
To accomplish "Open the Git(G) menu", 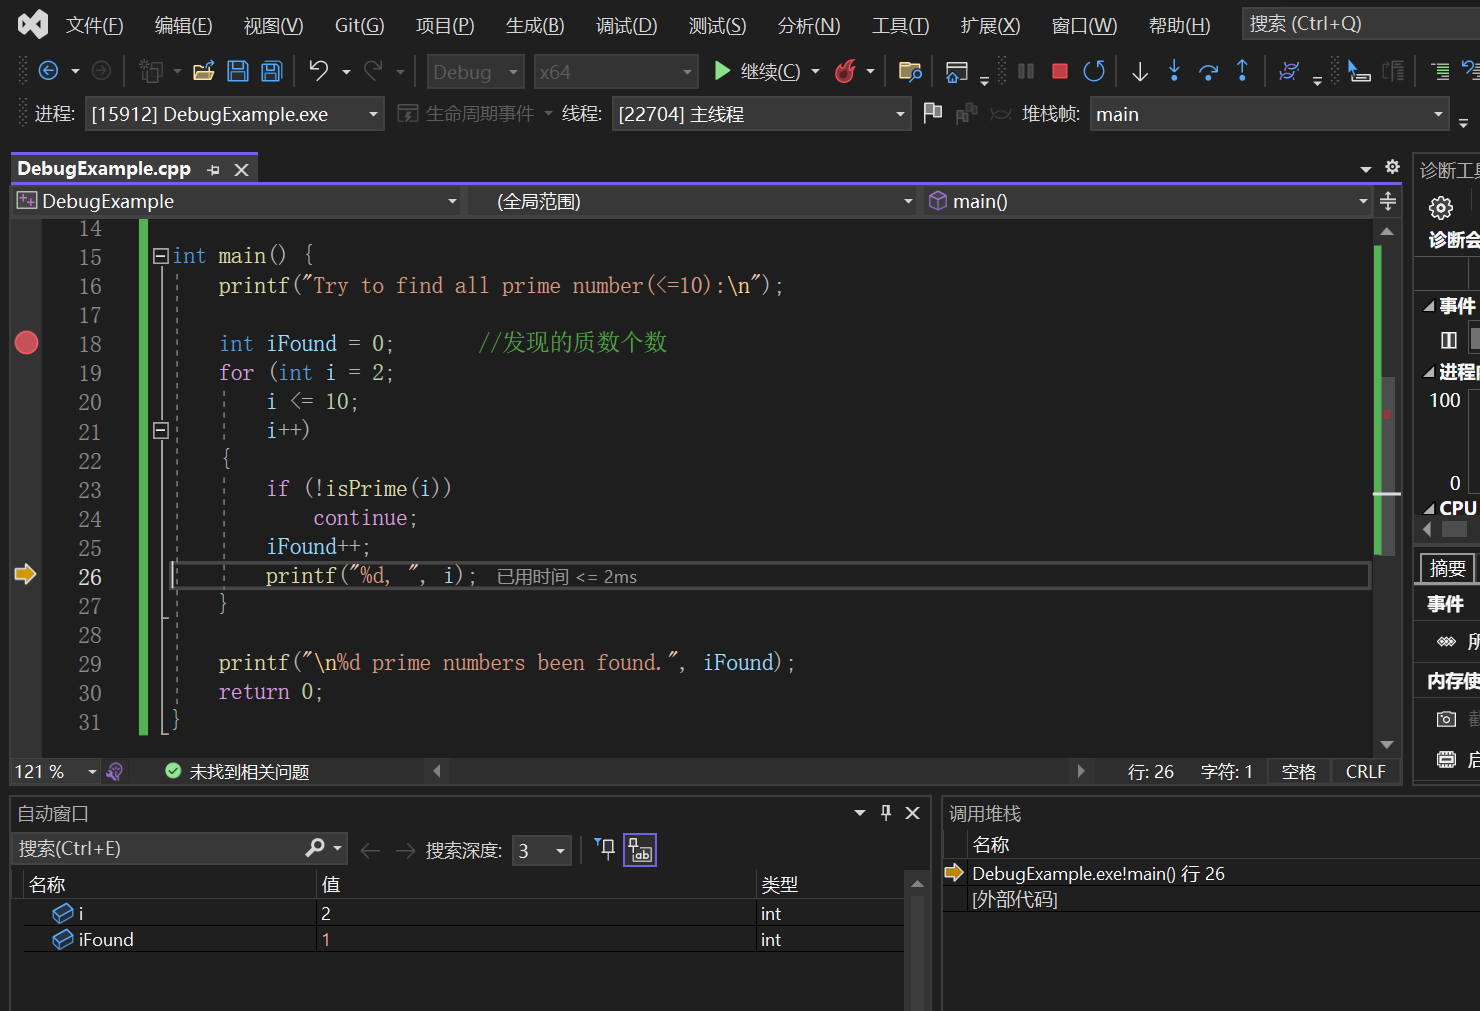I will click(359, 25).
